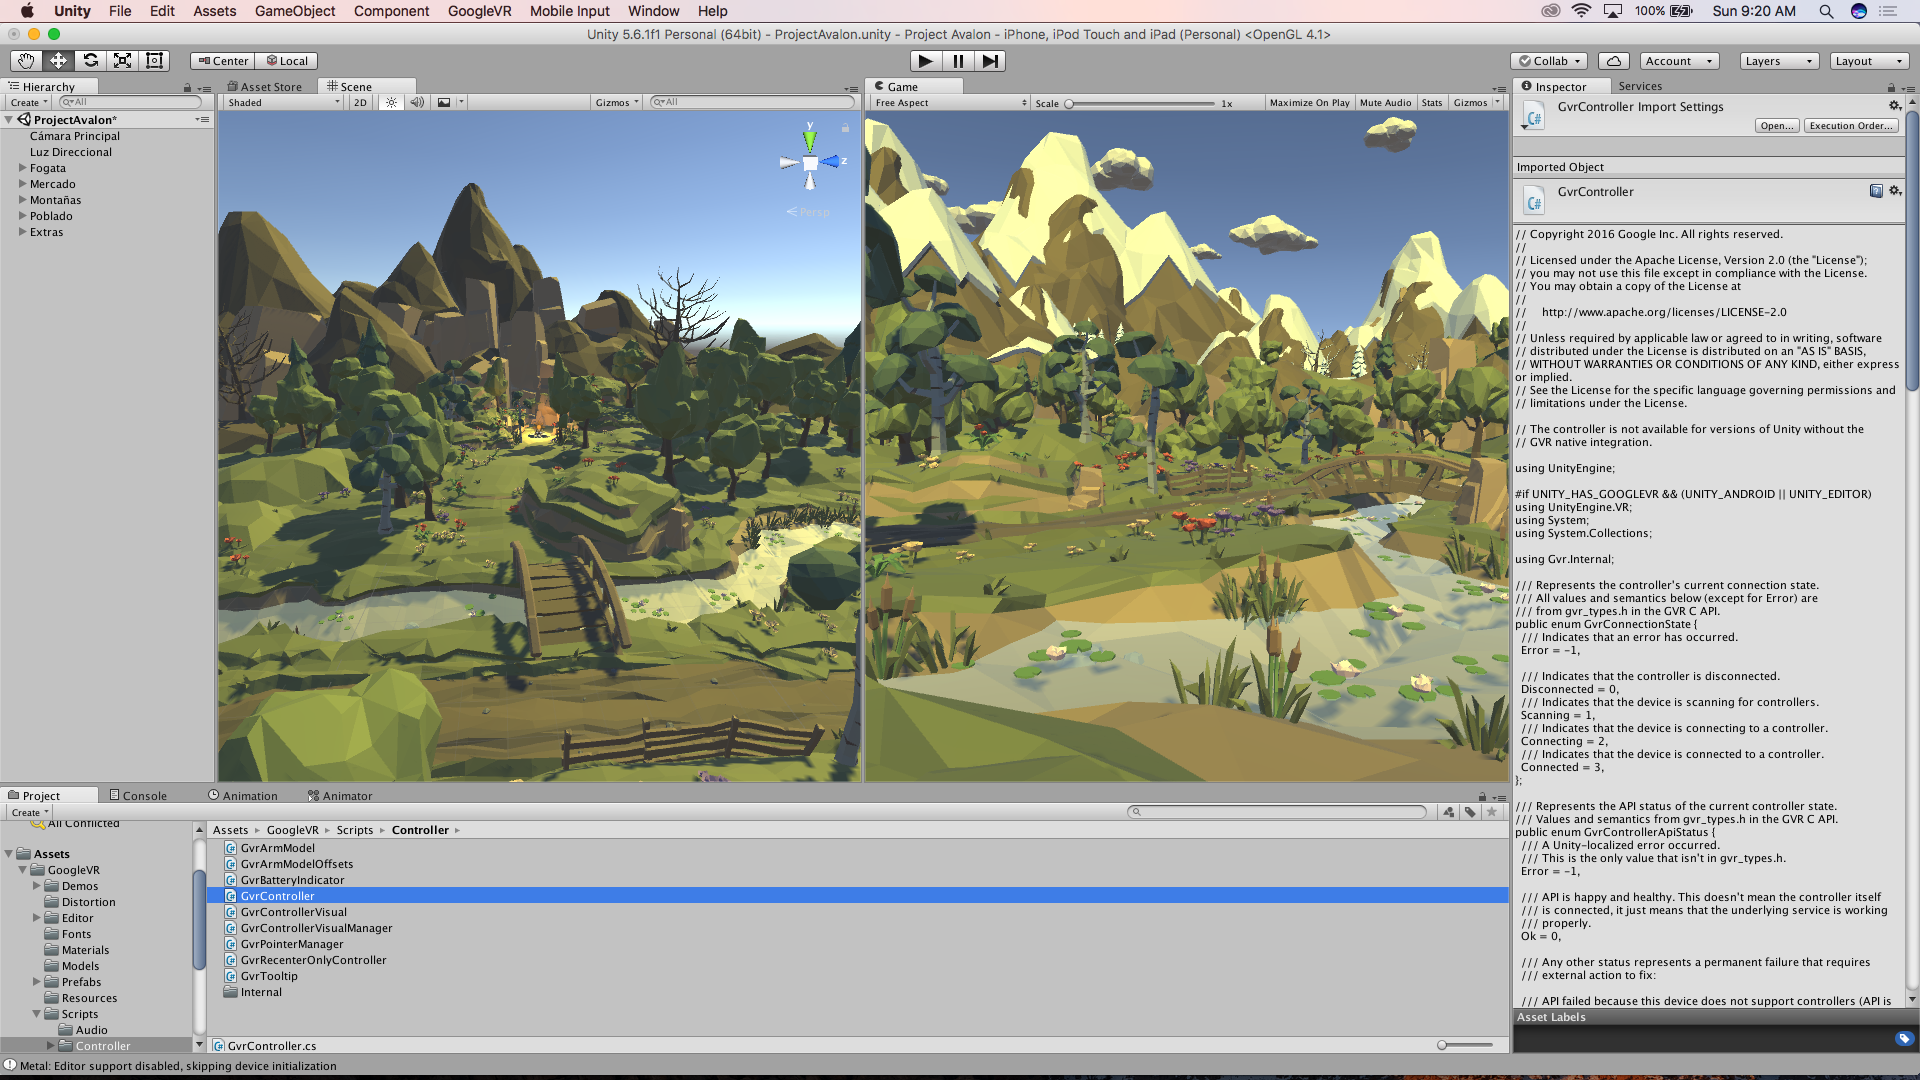The height and width of the screenshot is (1080, 1920).
Task: Open the Notification Center icon
Action: [x=1888, y=11]
